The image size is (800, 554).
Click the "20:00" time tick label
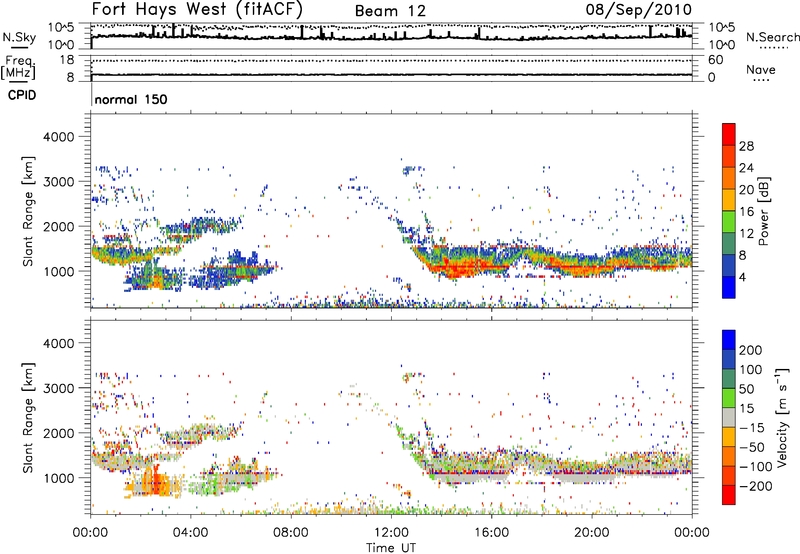pos(592,533)
